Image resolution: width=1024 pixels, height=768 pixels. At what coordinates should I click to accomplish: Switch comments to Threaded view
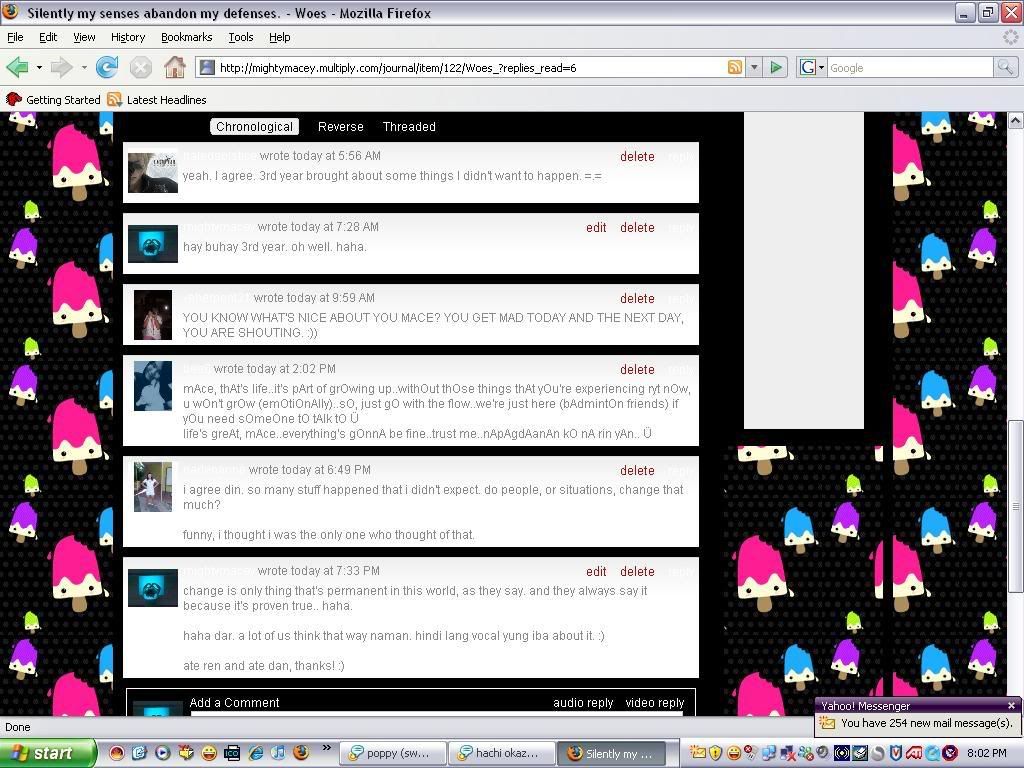409,127
